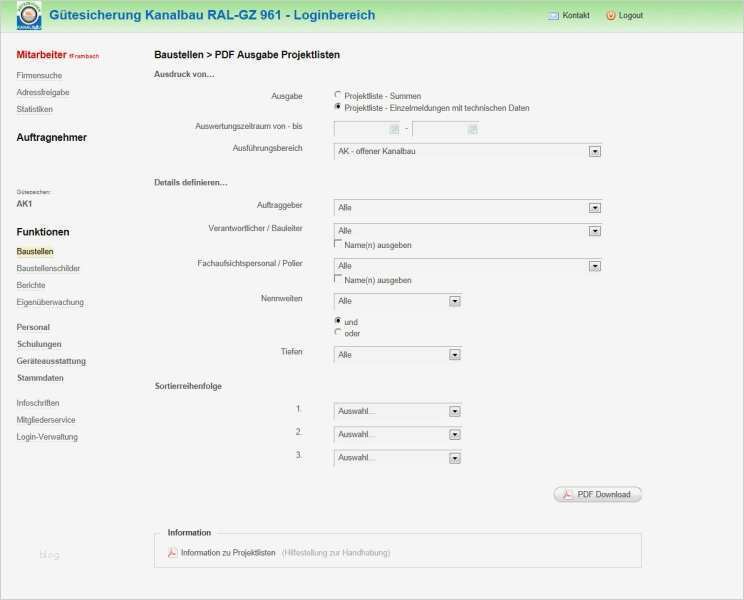Click the PDF Download button
The width and height of the screenshot is (744, 600).
(598, 495)
